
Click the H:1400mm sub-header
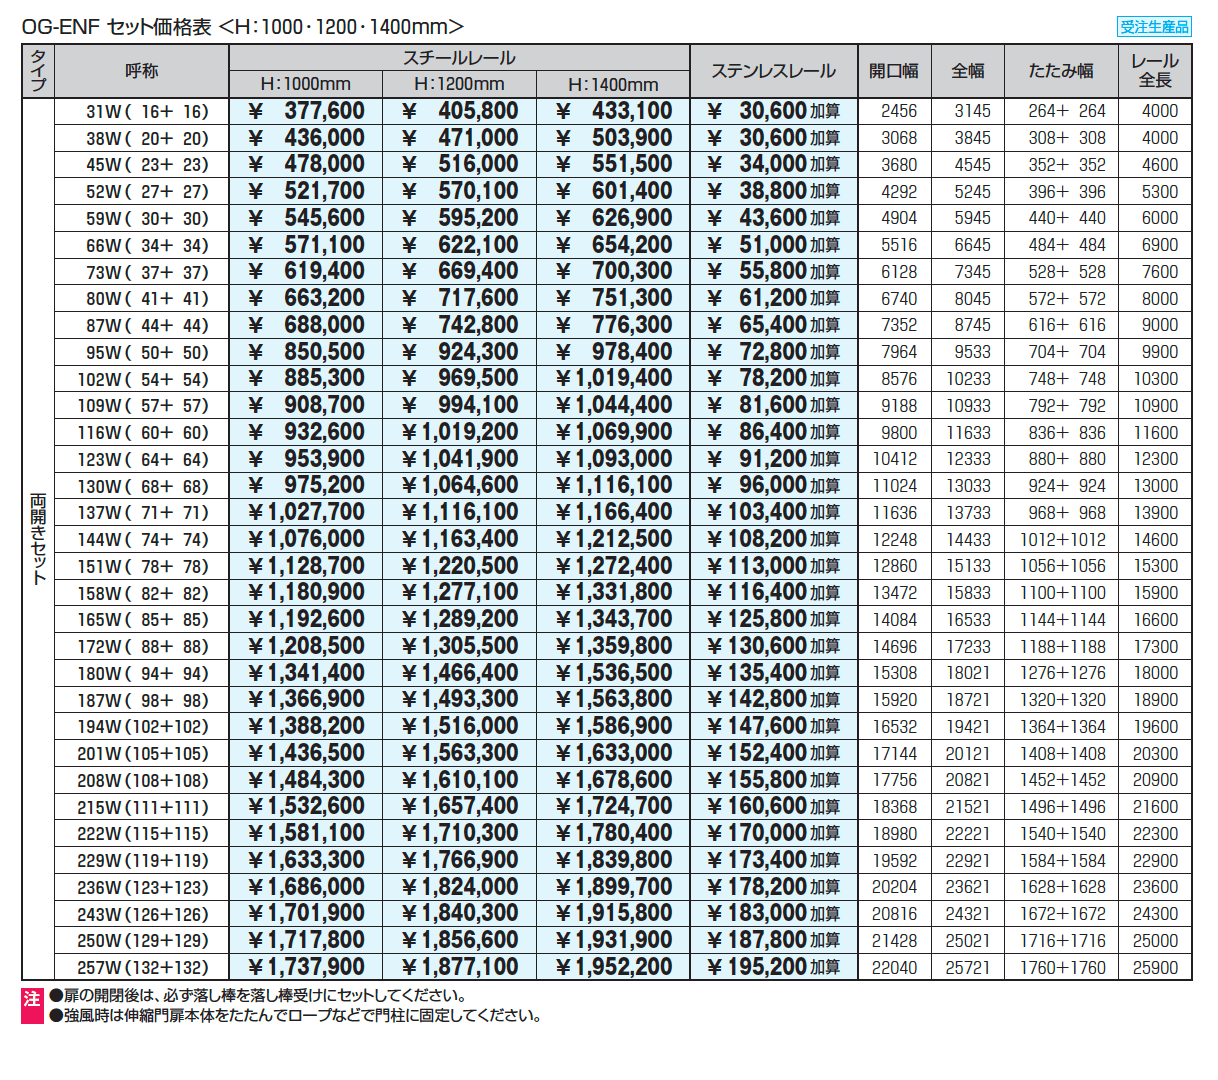613,85
